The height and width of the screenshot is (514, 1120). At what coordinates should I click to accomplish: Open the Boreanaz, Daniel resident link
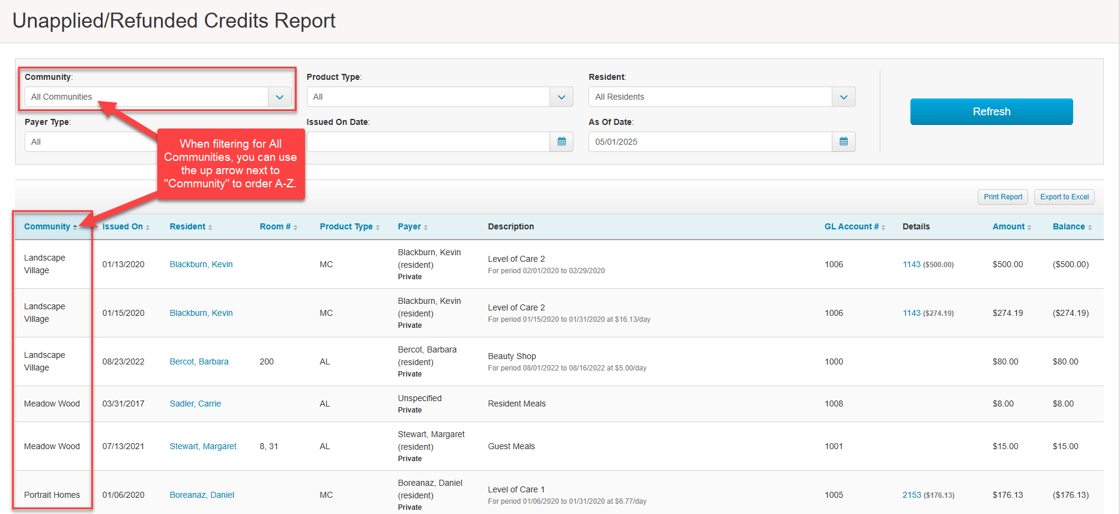(201, 495)
